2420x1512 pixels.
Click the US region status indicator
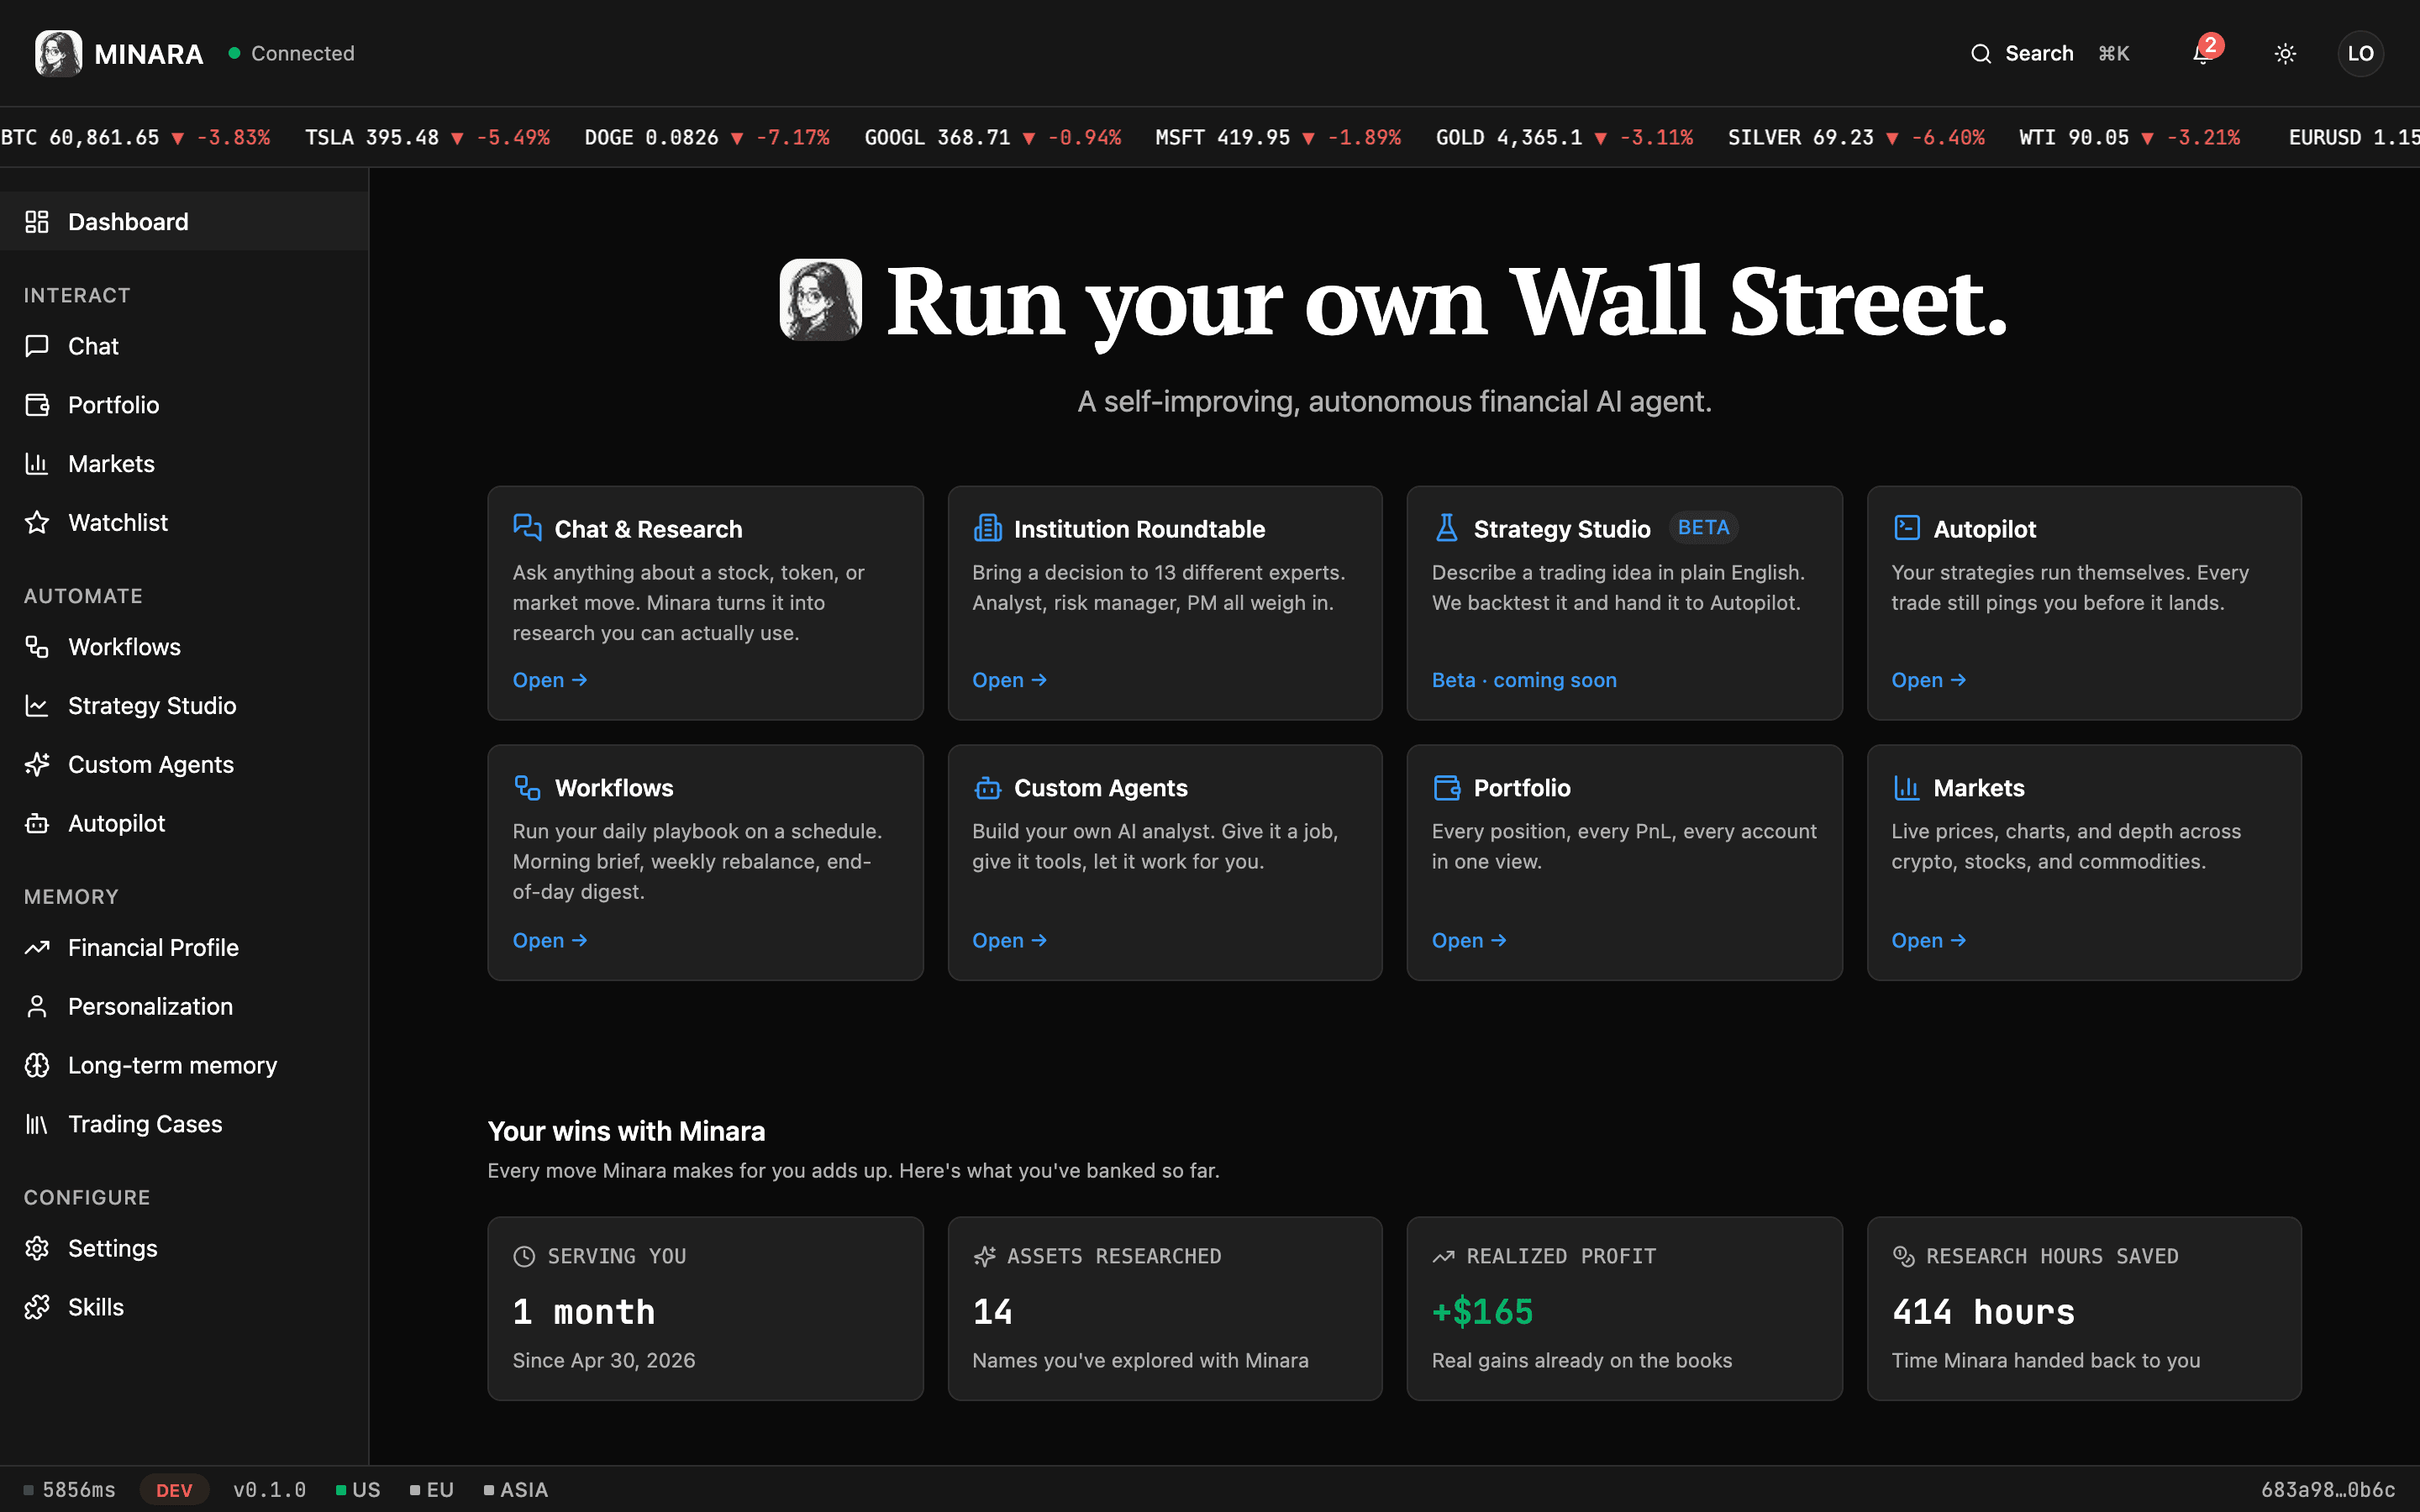point(358,1490)
